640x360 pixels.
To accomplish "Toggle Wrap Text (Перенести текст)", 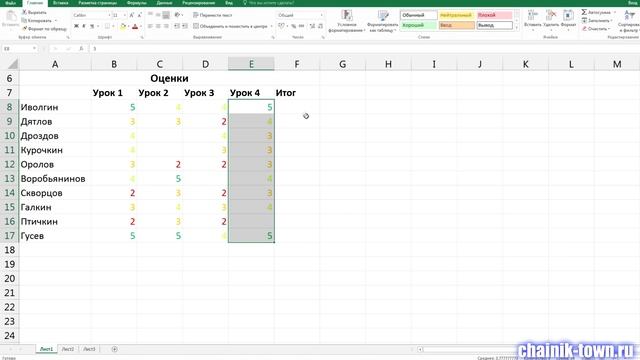I will click(x=213, y=15).
